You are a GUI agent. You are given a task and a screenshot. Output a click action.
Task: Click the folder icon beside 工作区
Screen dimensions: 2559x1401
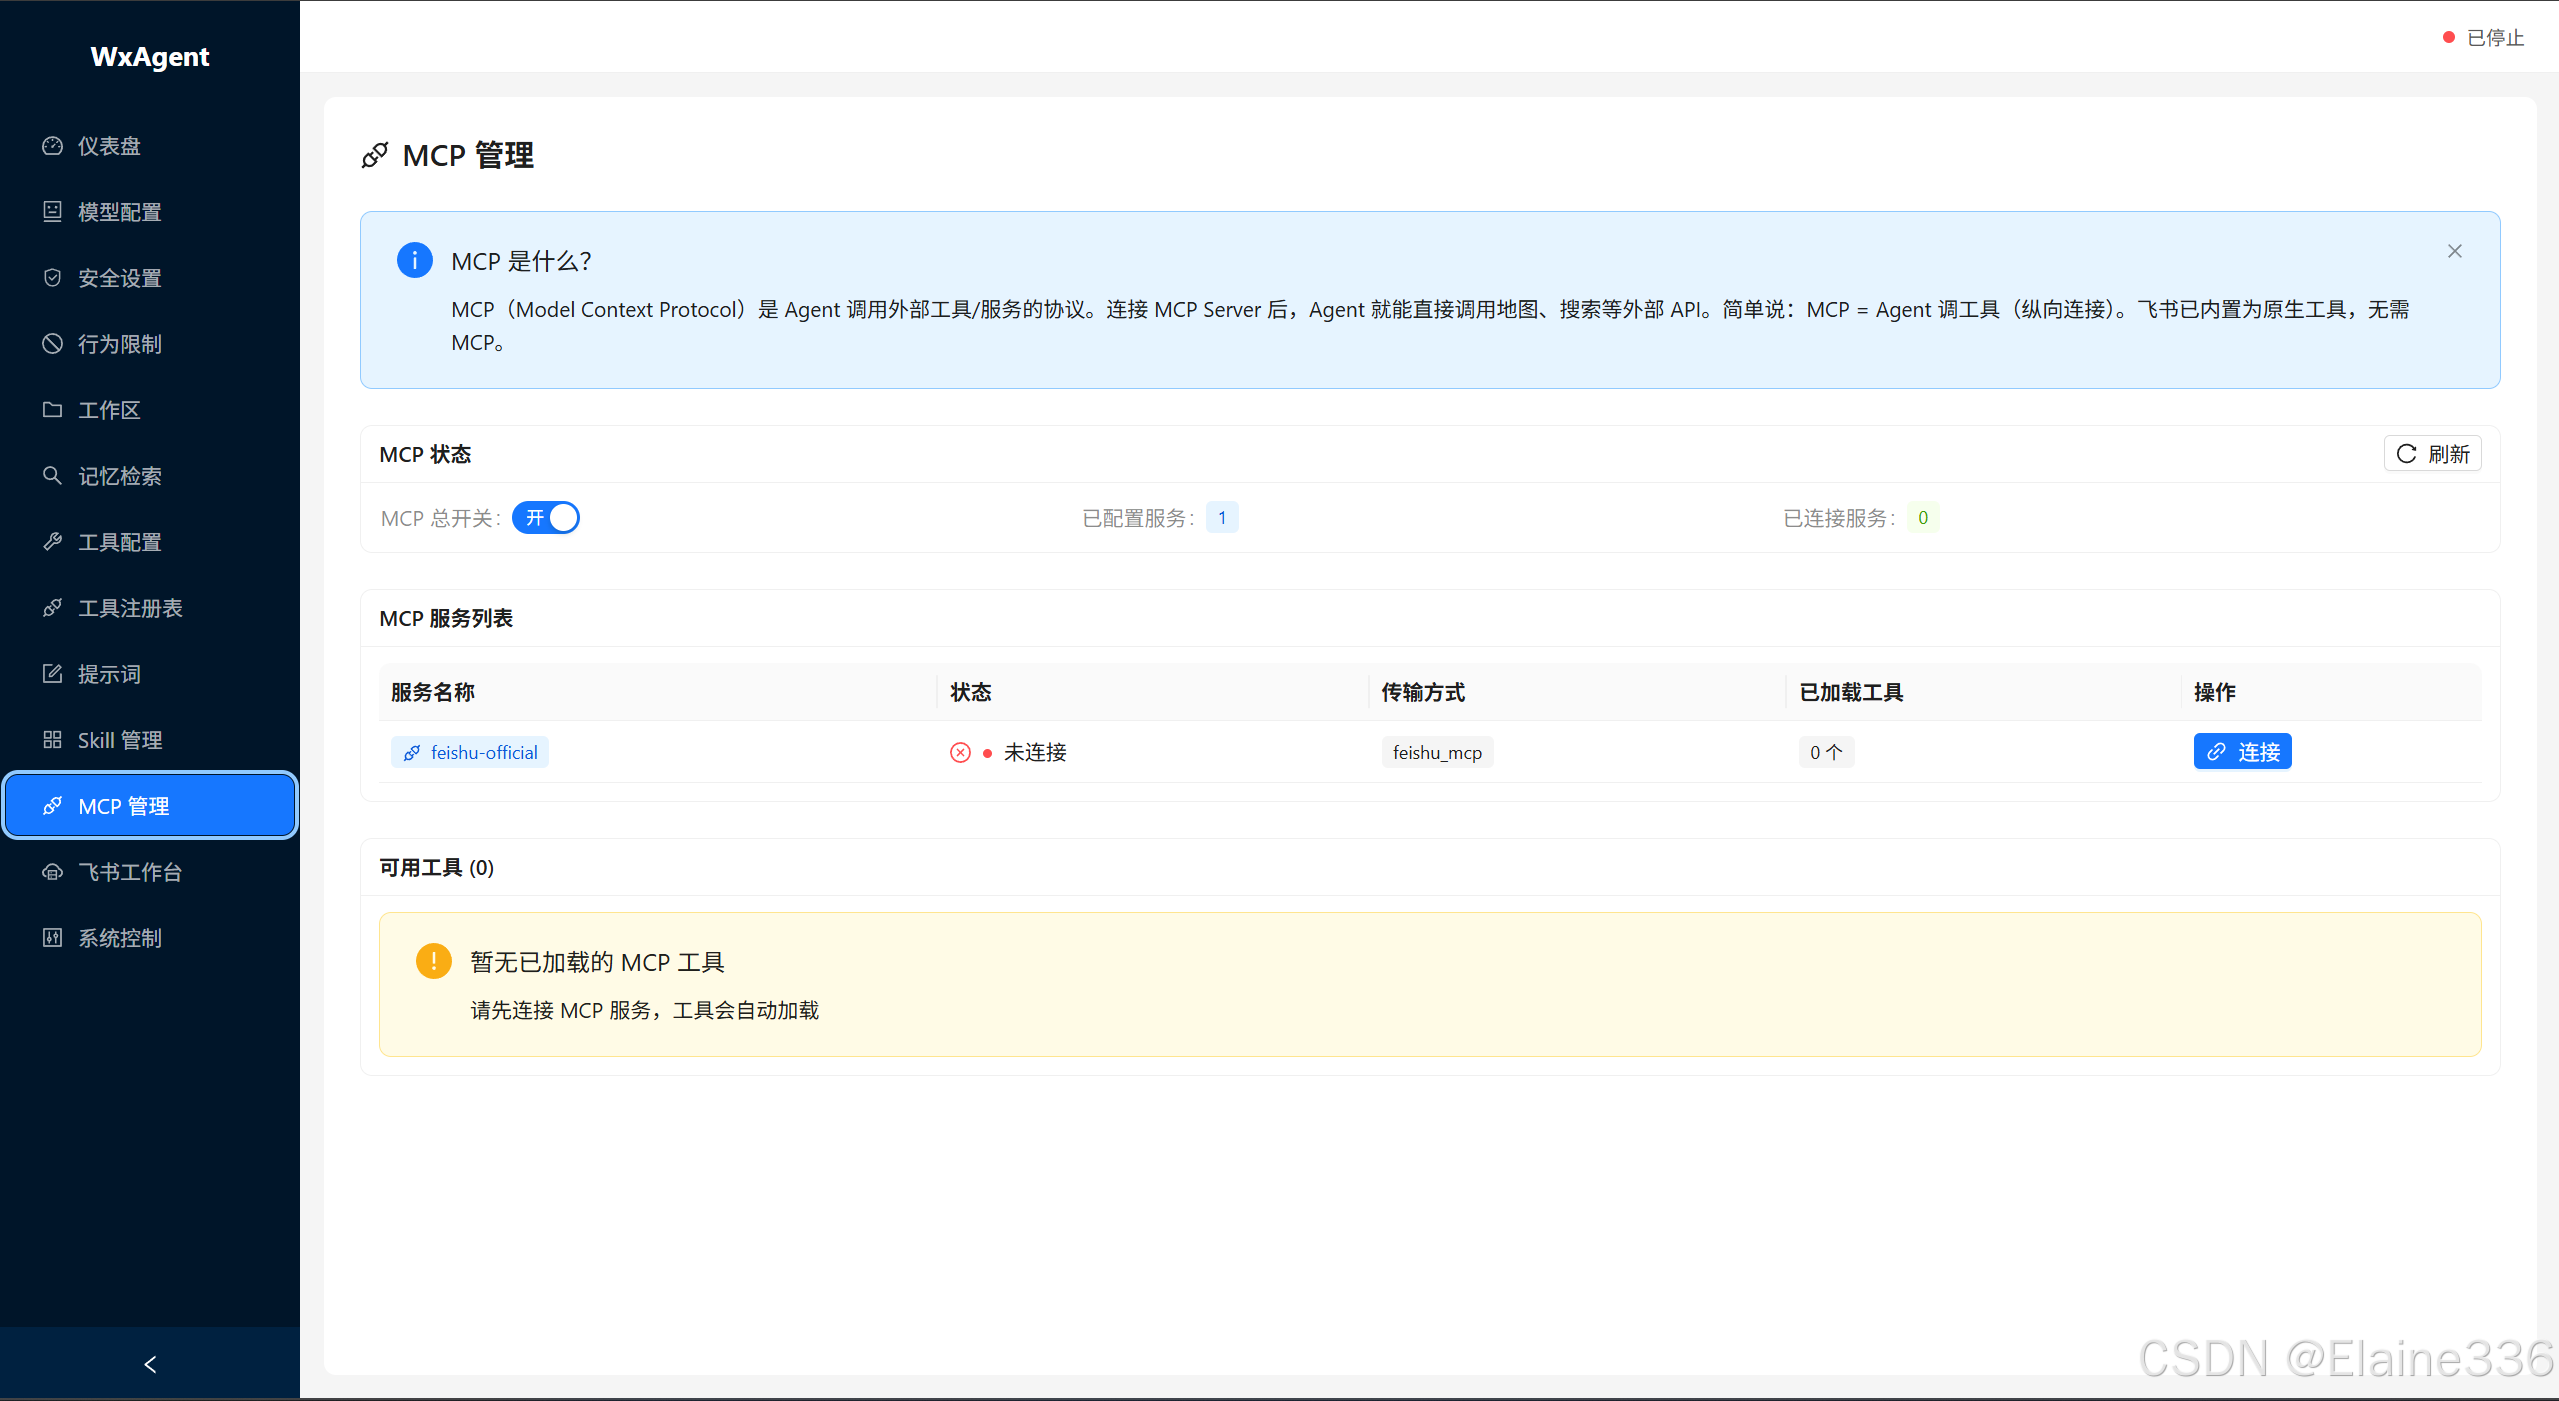coord(52,410)
